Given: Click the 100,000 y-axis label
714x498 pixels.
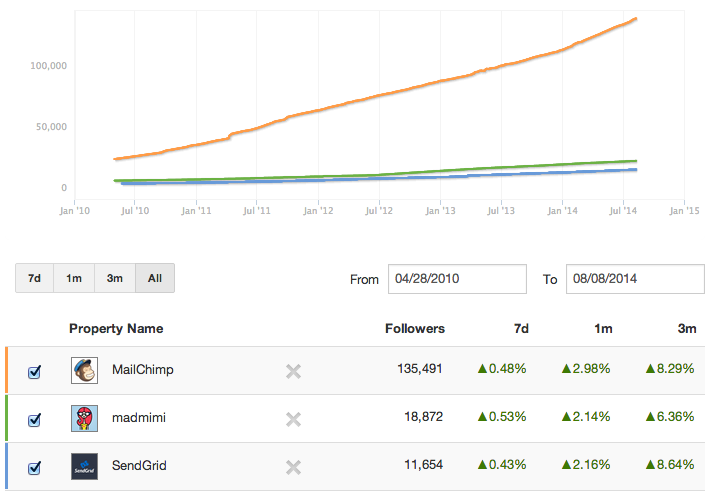Looking at the screenshot, I should click(48, 66).
